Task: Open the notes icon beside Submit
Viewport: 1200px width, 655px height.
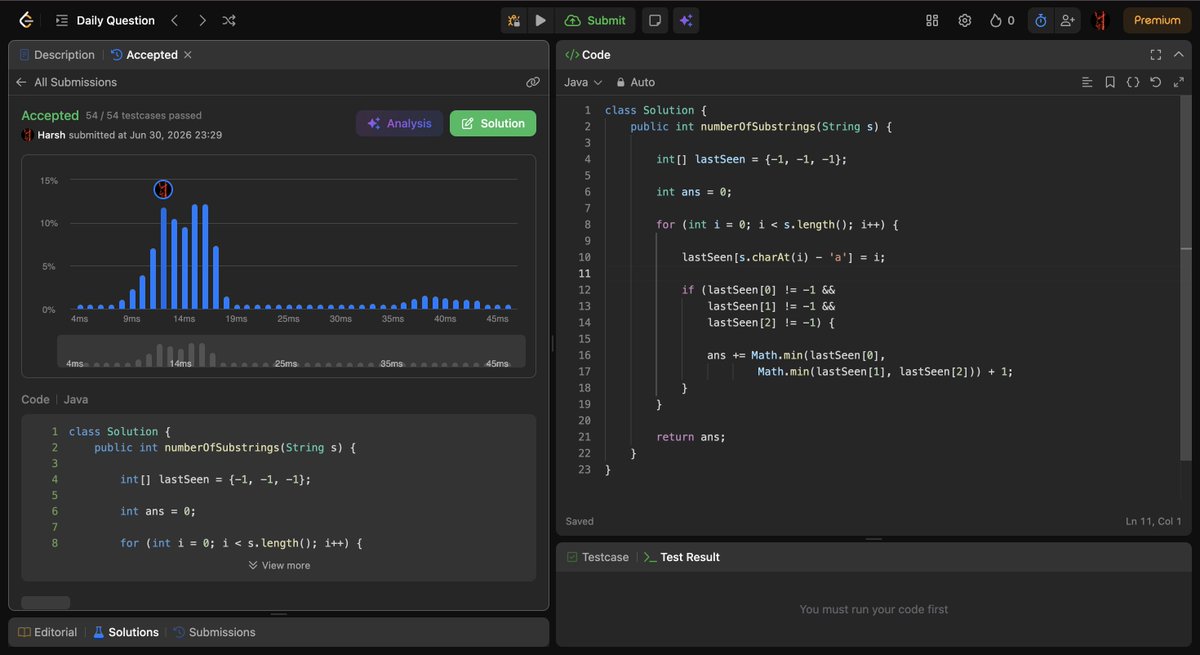Action: 654,20
